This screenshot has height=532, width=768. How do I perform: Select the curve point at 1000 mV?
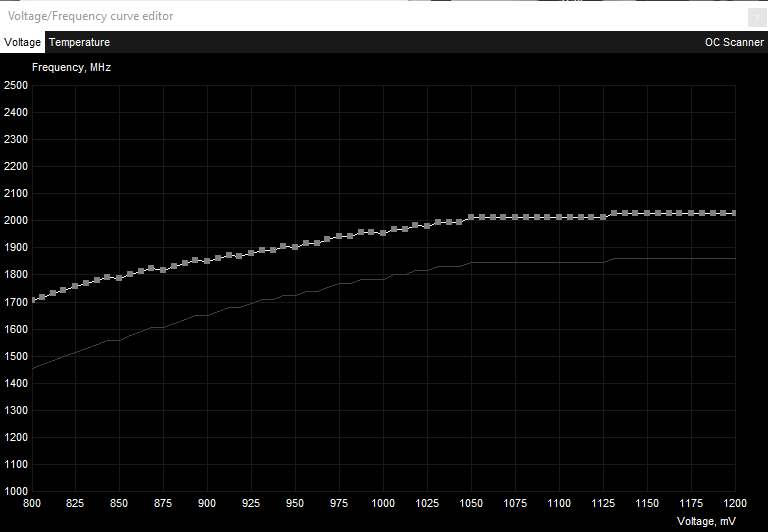[x=383, y=233]
